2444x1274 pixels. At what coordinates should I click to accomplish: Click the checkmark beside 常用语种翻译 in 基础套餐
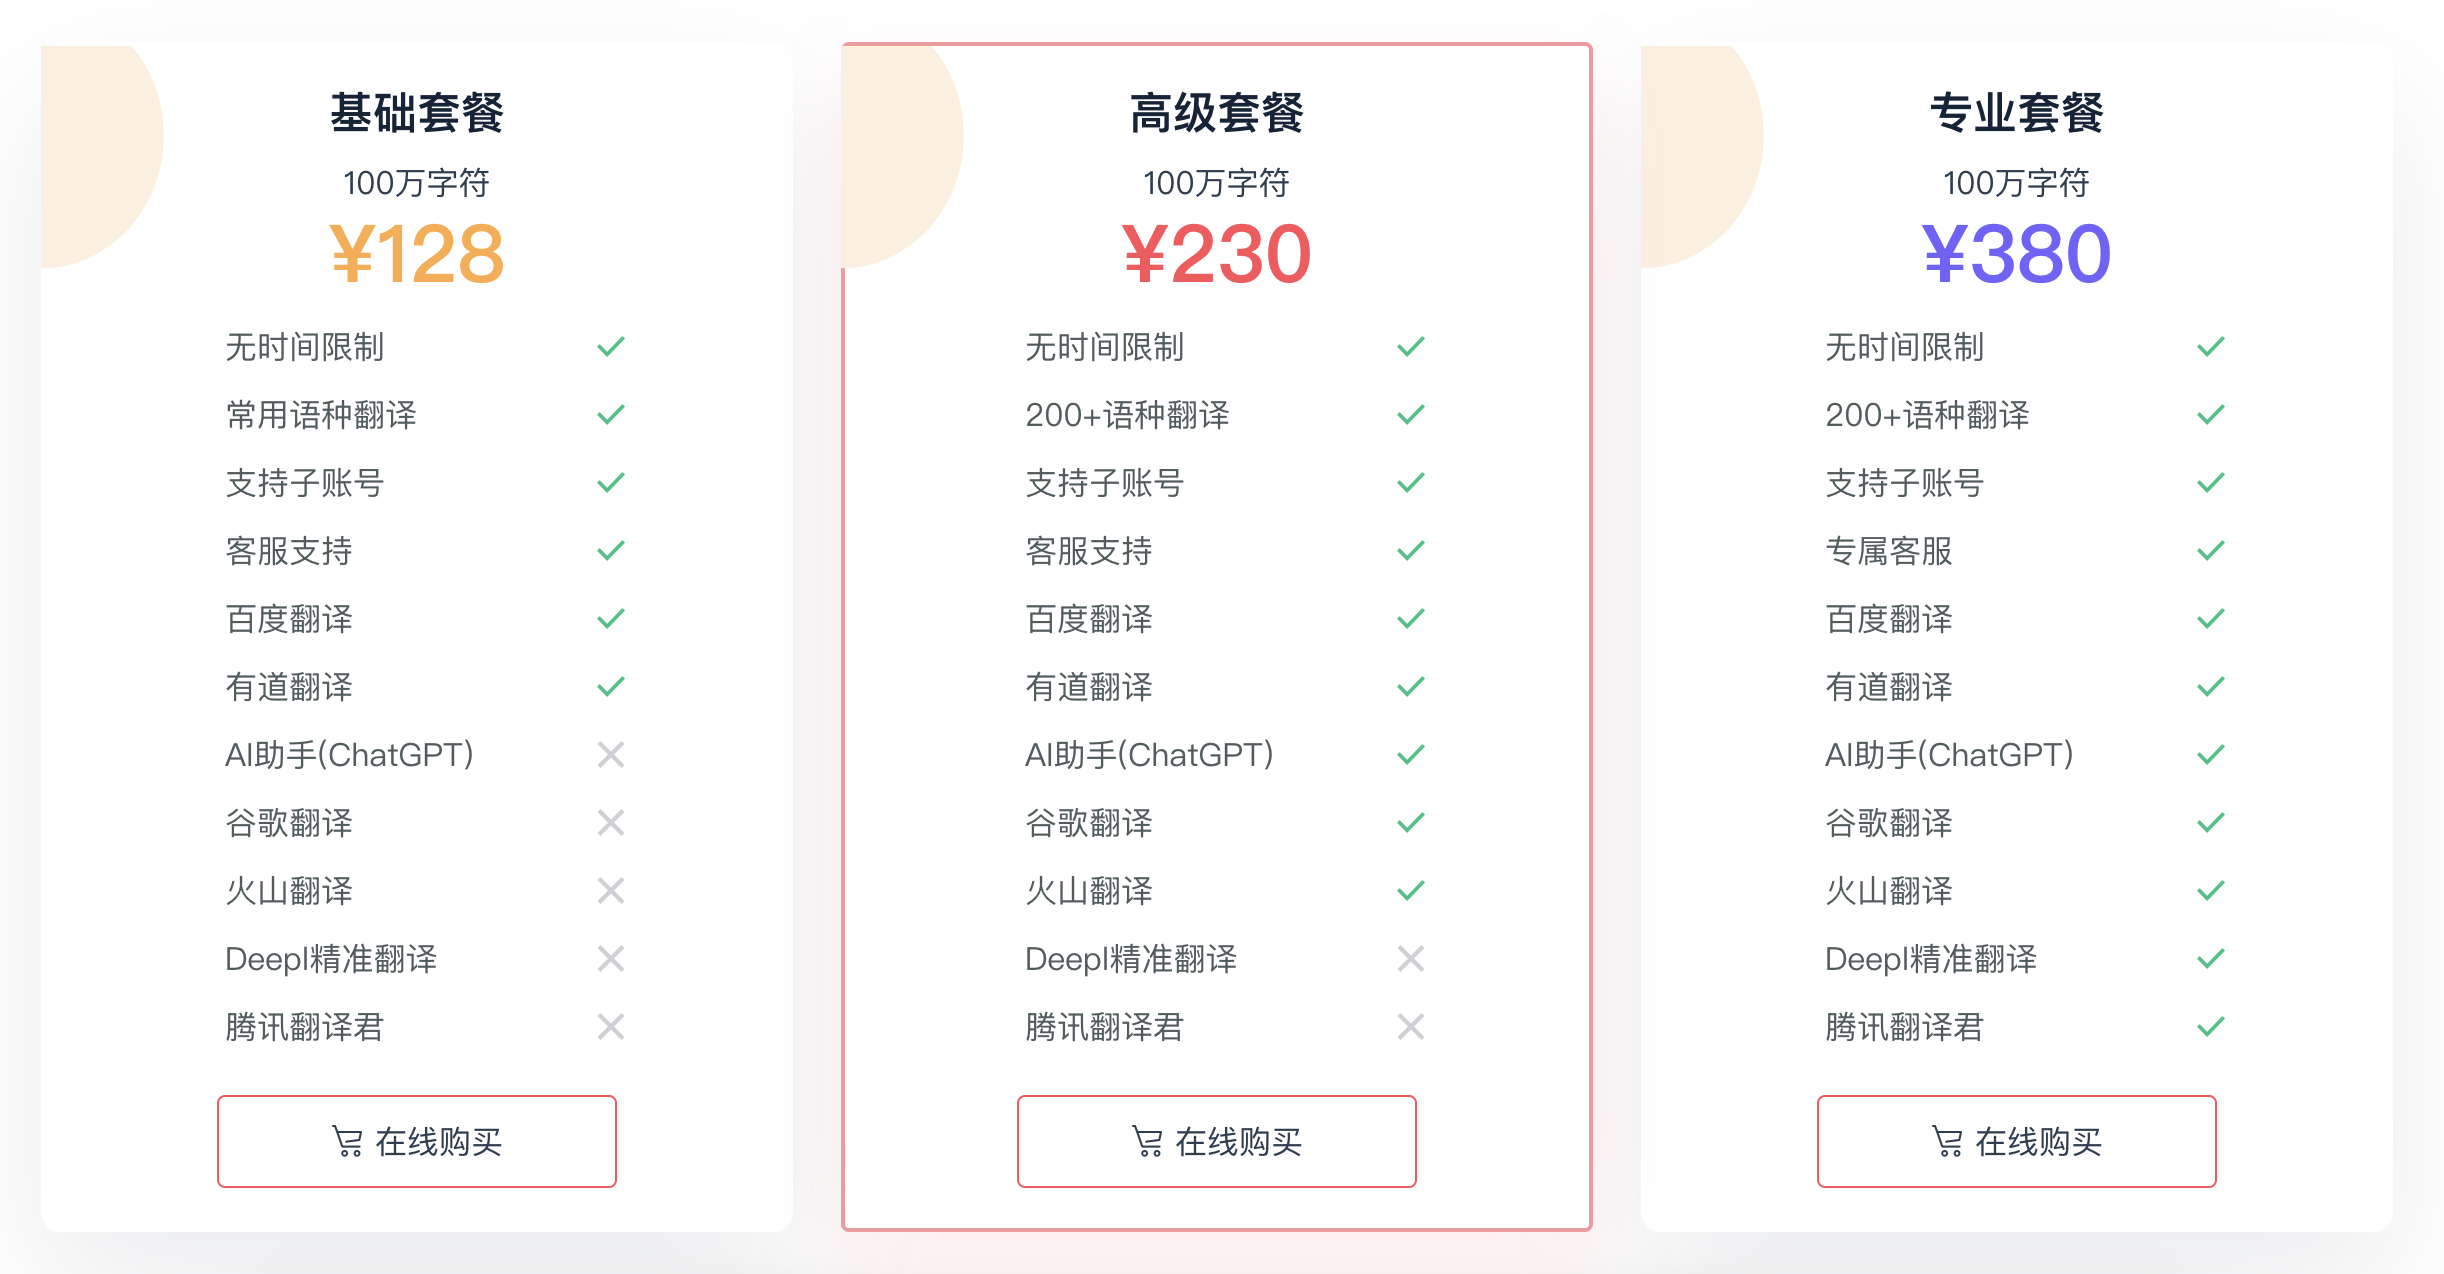point(610,415)
